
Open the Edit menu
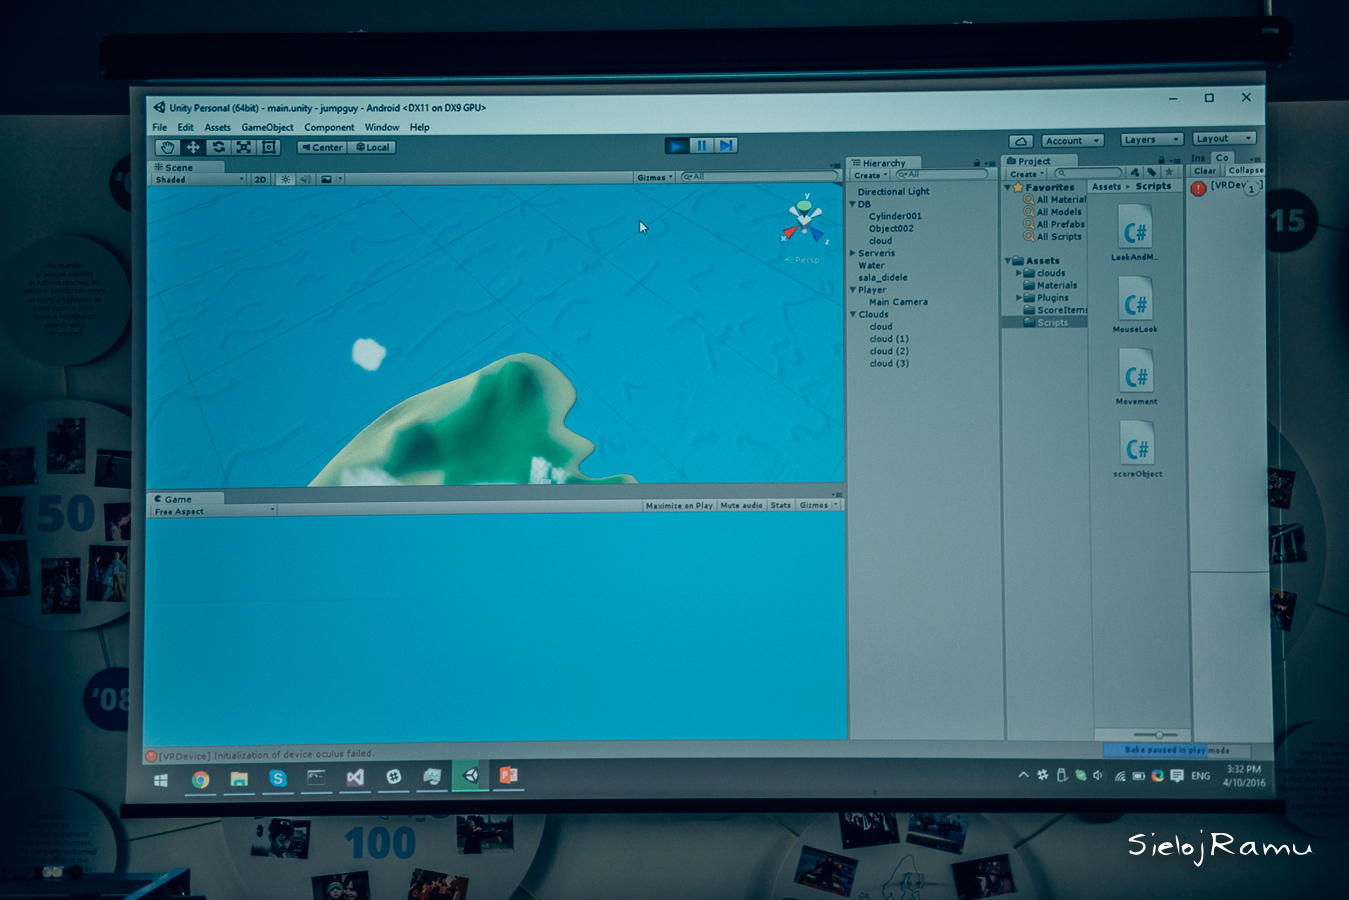[186, 128]
